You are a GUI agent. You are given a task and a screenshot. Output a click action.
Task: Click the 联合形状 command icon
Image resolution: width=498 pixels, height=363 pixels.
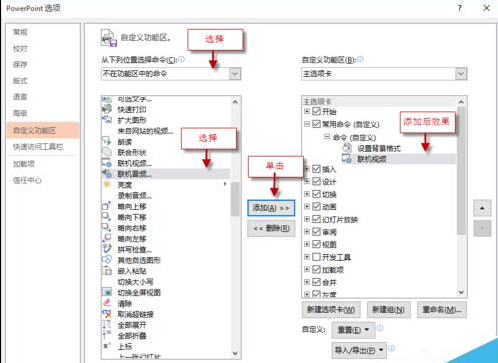click(x=107, y=152)
